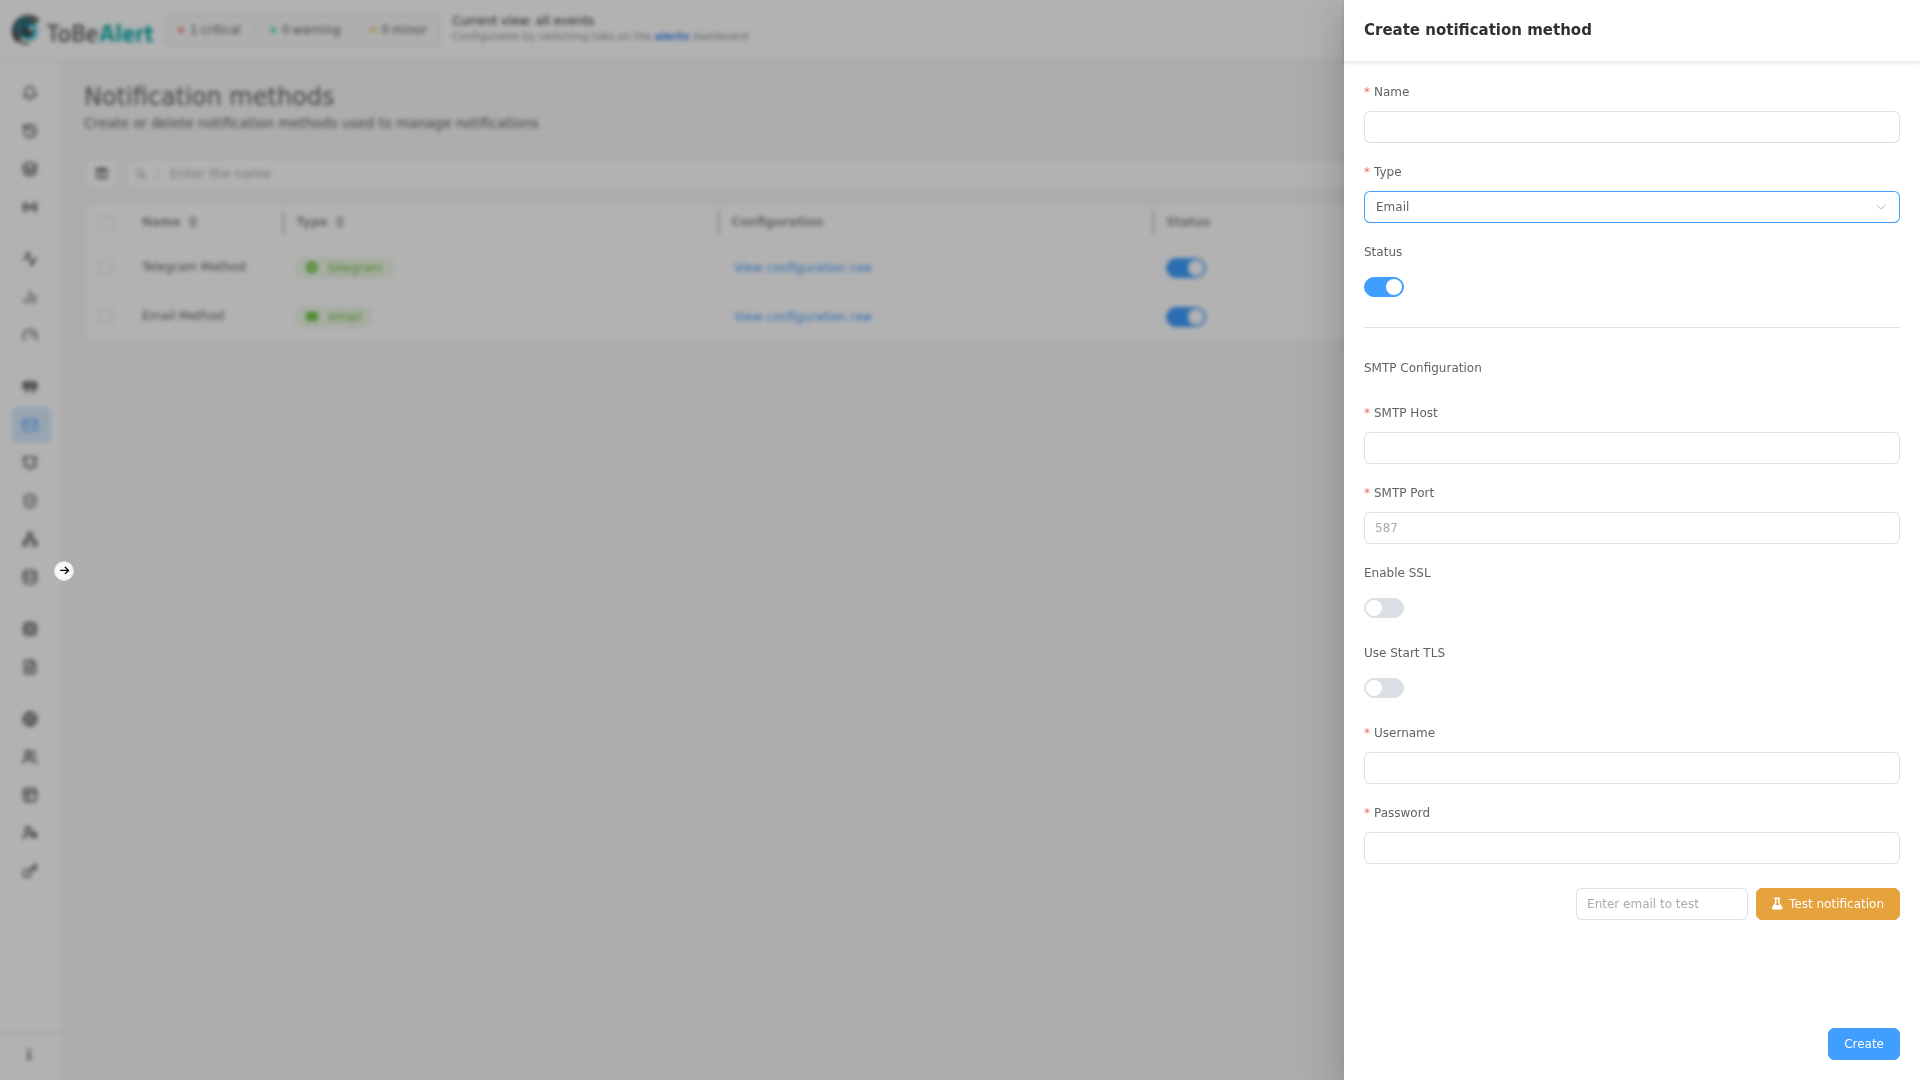The width and height of the screenshot is (1920, 1080).
Task: Click the 0 minor events badge
Action: tap(398, 30)
